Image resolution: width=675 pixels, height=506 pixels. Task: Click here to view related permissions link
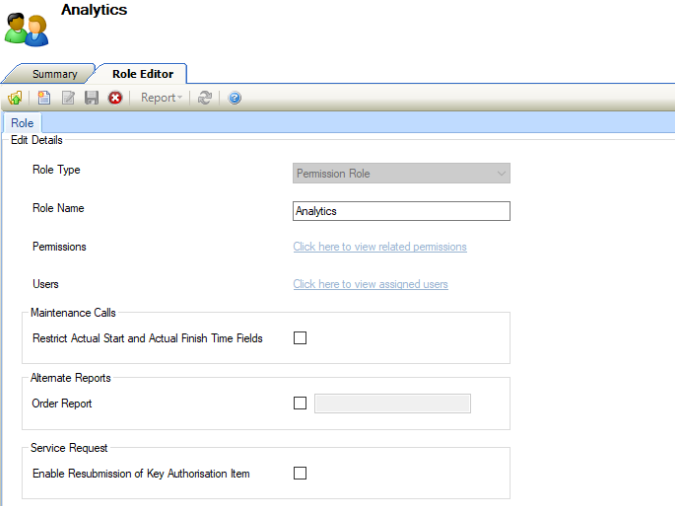(379, 247)
